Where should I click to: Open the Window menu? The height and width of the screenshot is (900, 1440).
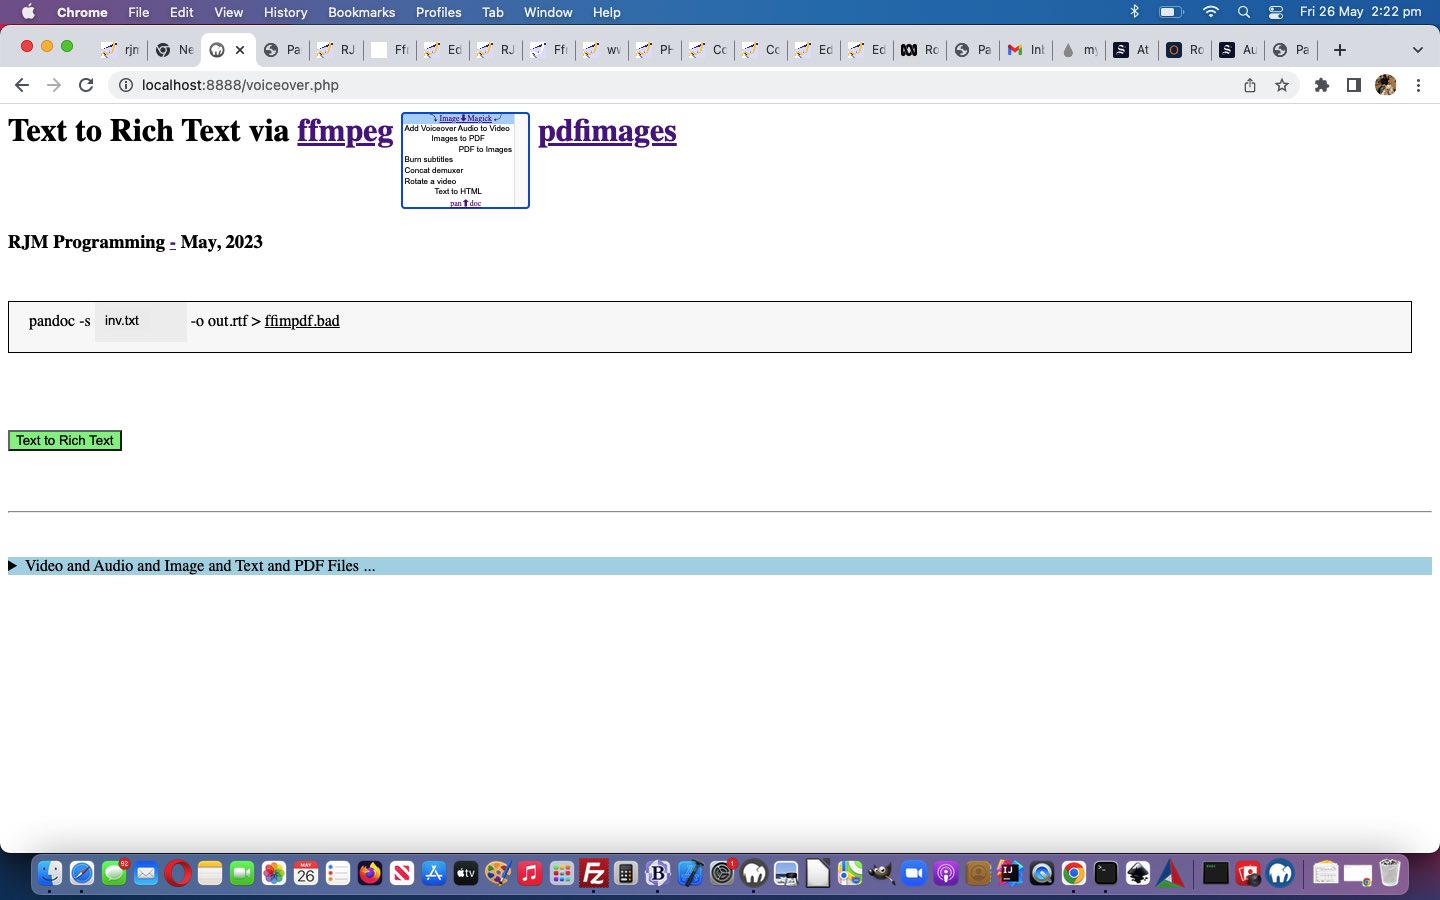tap(548, 12)
